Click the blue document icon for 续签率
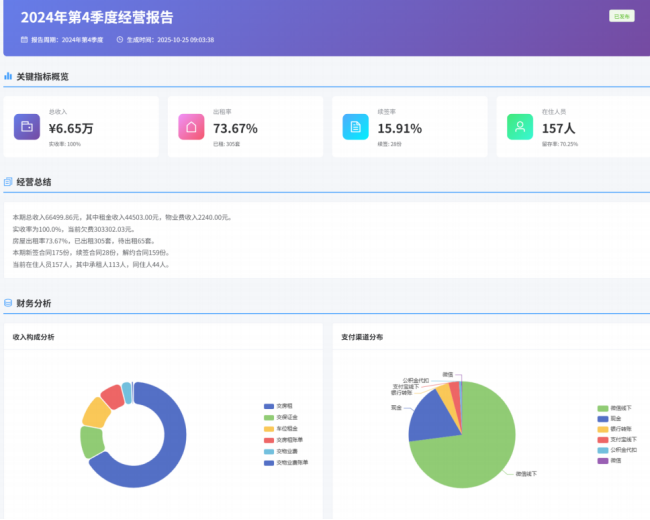This screenshot has width=650, height=520. pos(355,127)
